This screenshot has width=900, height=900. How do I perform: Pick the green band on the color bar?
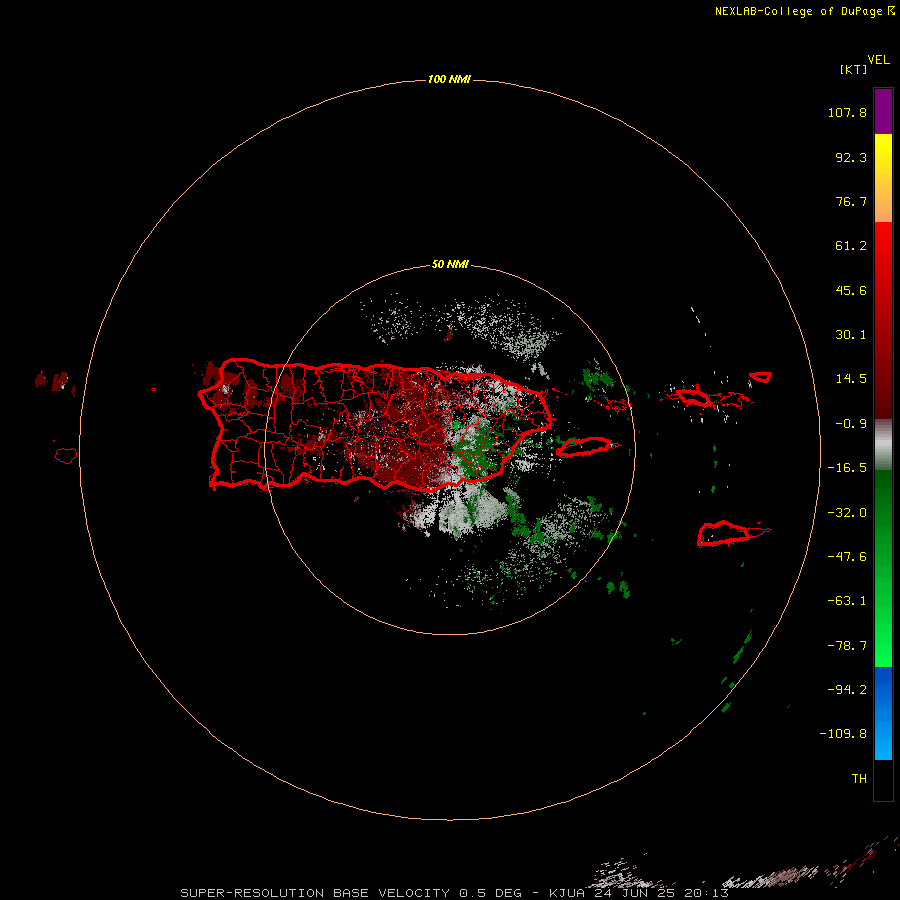(883, 568)
